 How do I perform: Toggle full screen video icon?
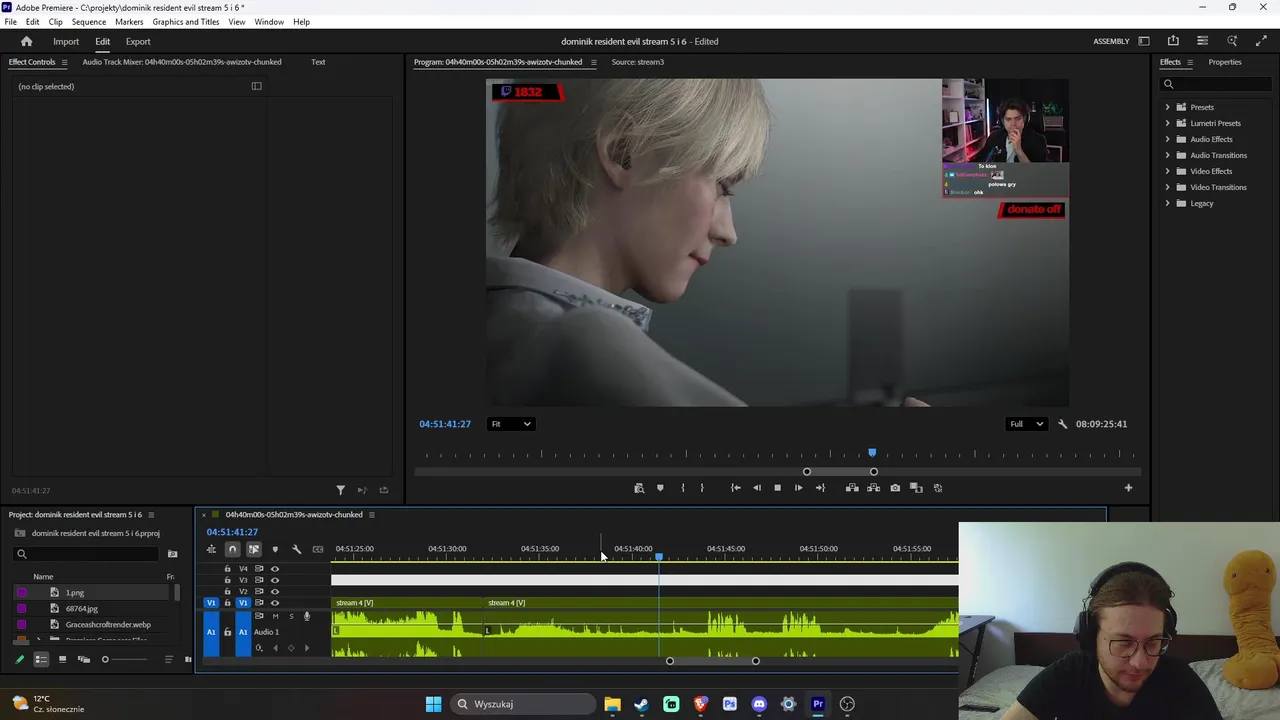1261,41
